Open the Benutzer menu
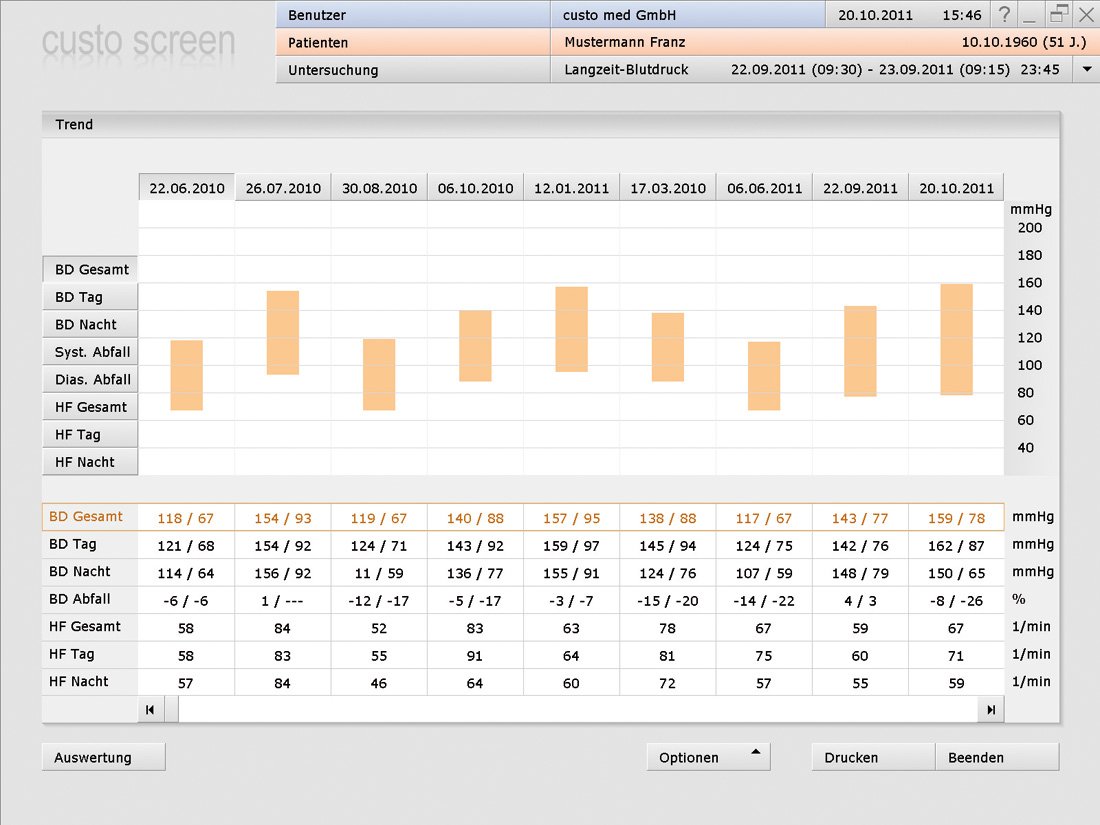 412,15
